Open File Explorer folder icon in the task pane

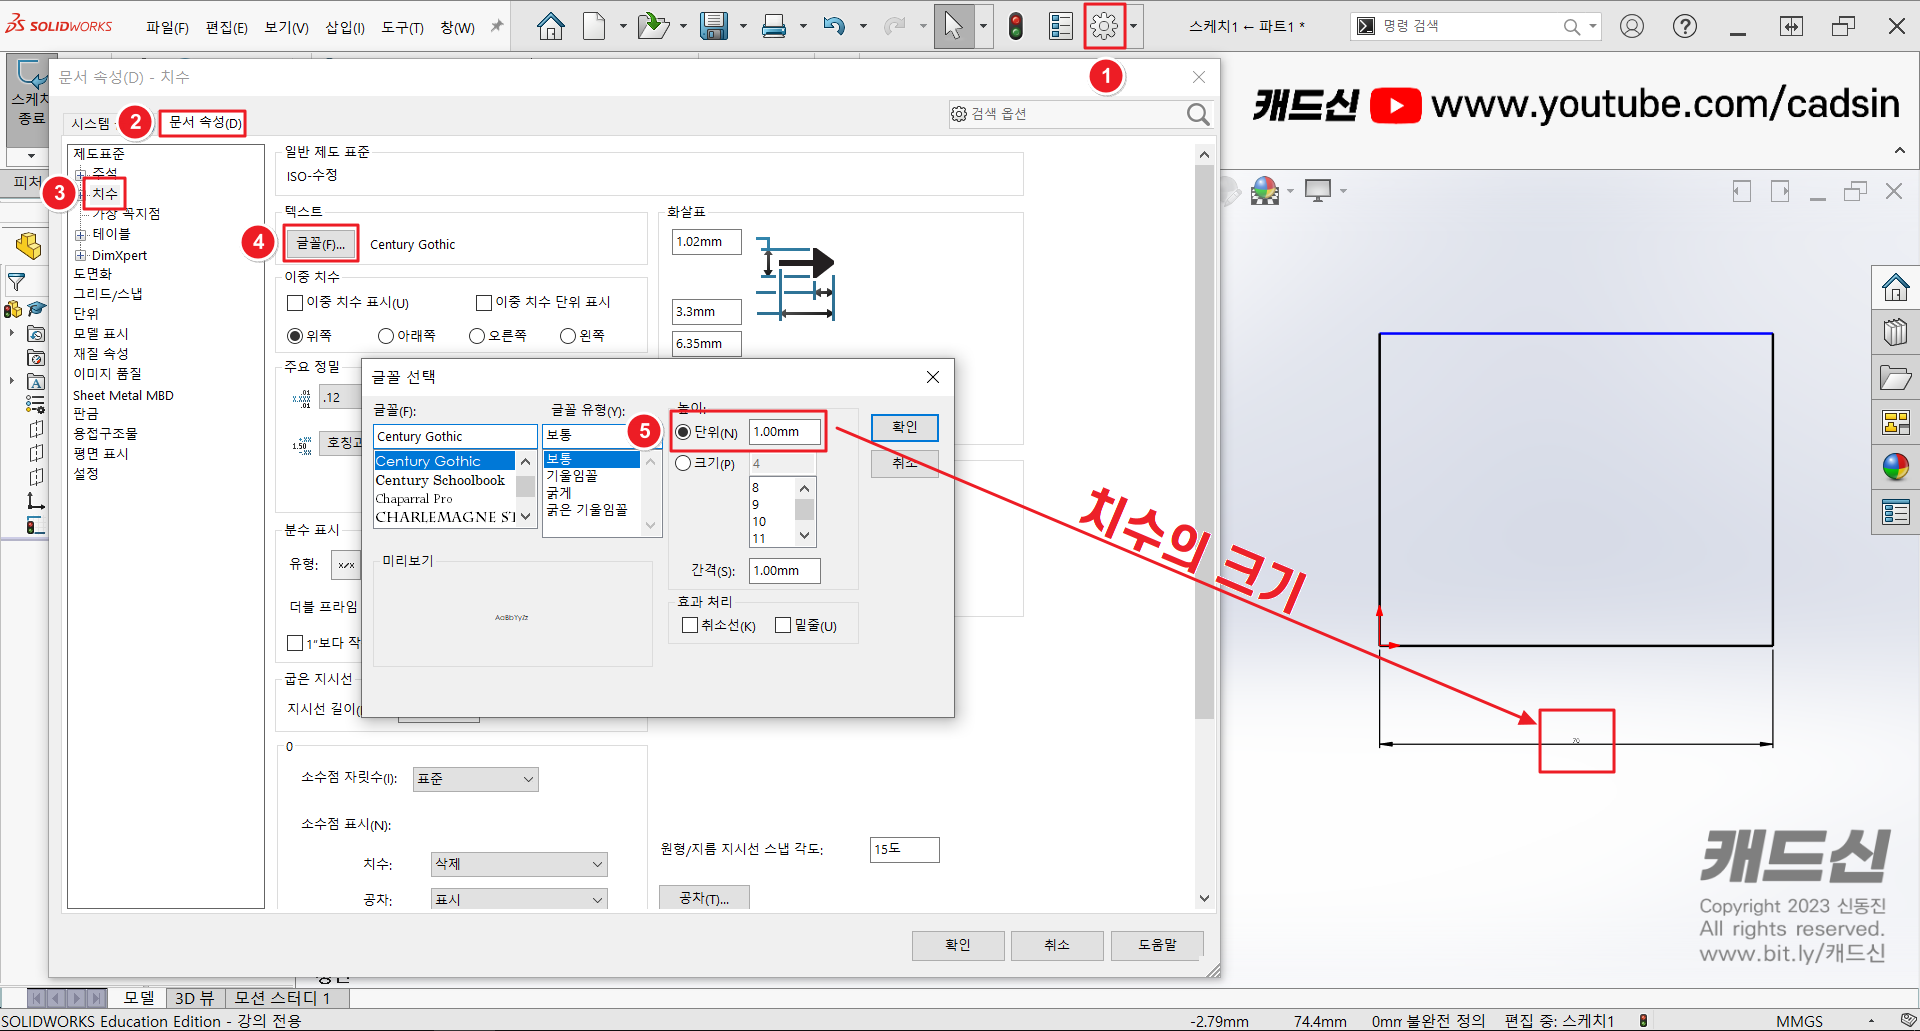click(1896, 378)
